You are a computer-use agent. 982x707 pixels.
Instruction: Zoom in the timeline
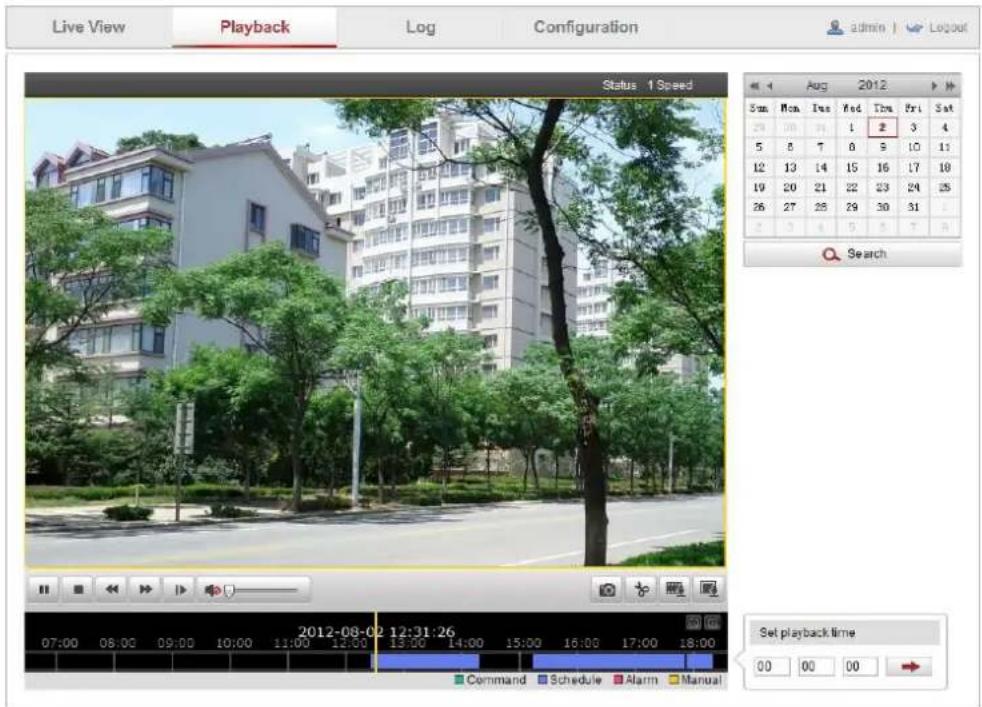point(713,622)
